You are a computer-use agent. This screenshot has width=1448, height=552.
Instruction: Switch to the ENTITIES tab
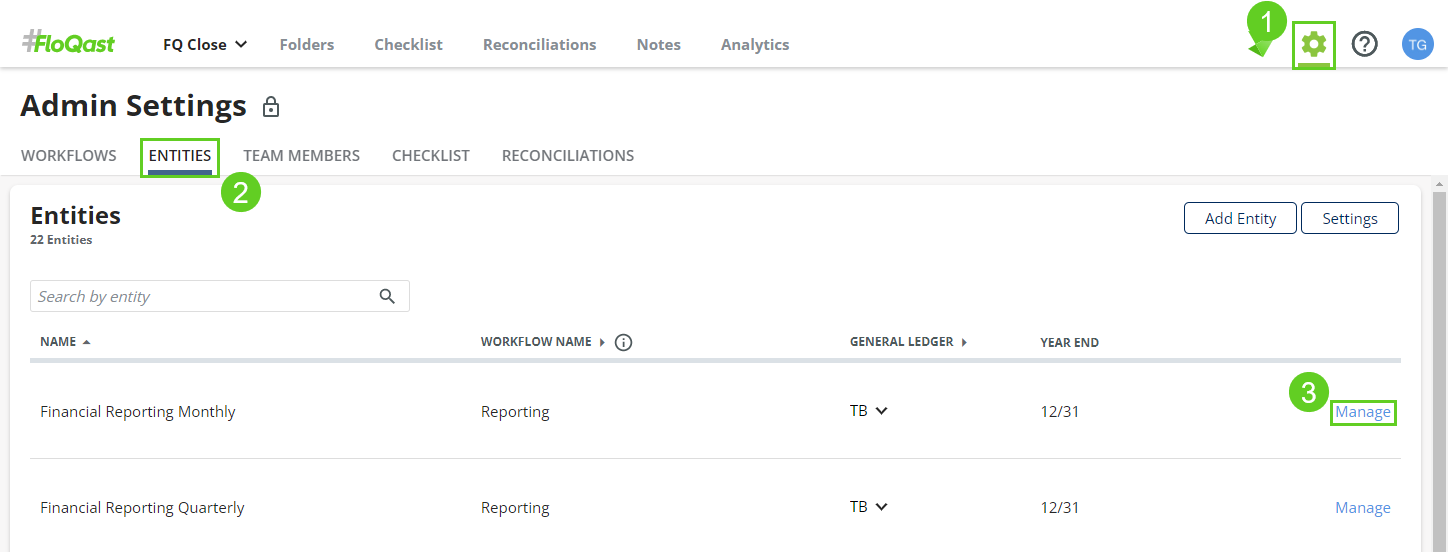pyautogui.click(x=180, y=156)
